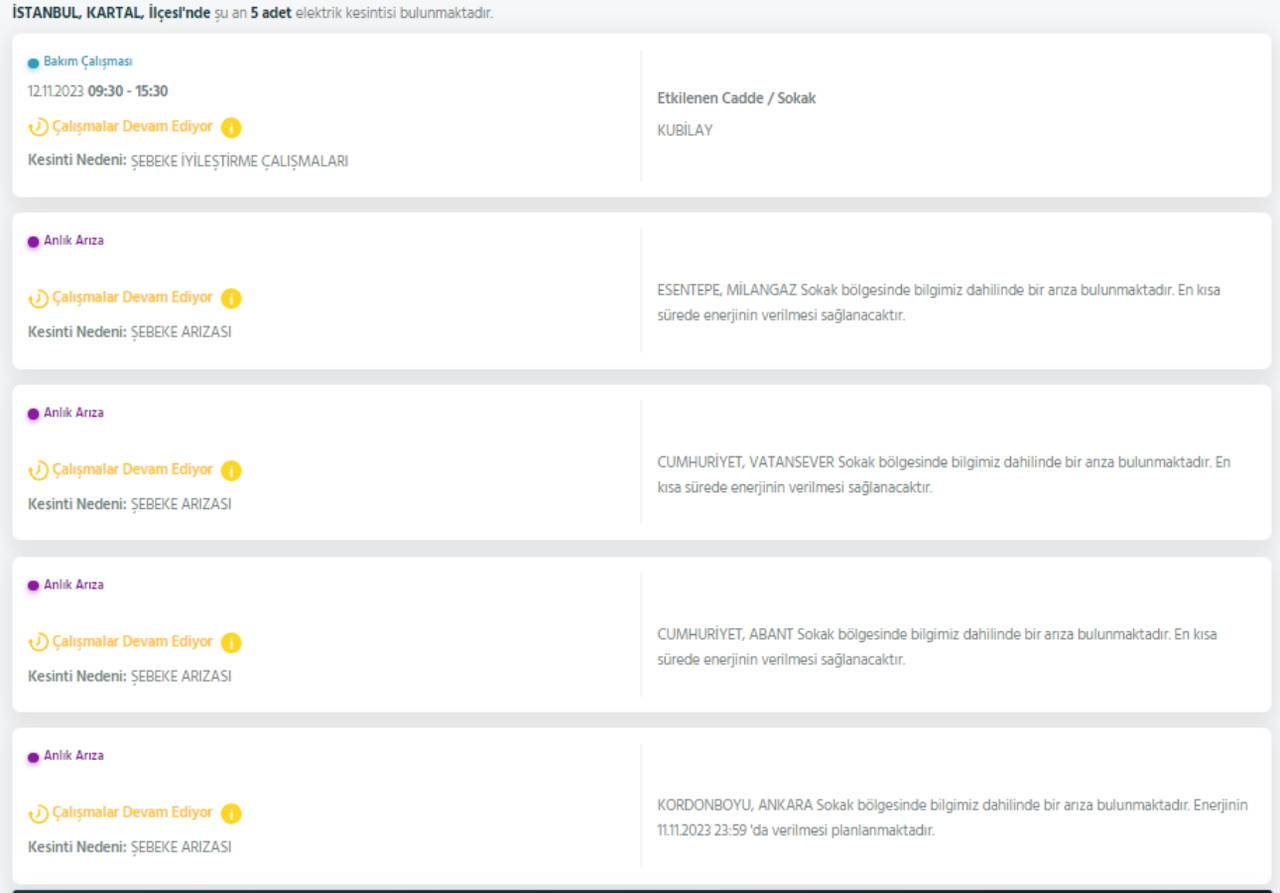The height and width of the screenshot is (893, 1280).
Task: Click the clock icon in KORDONBOYU outage card
Action: (38, 813)
